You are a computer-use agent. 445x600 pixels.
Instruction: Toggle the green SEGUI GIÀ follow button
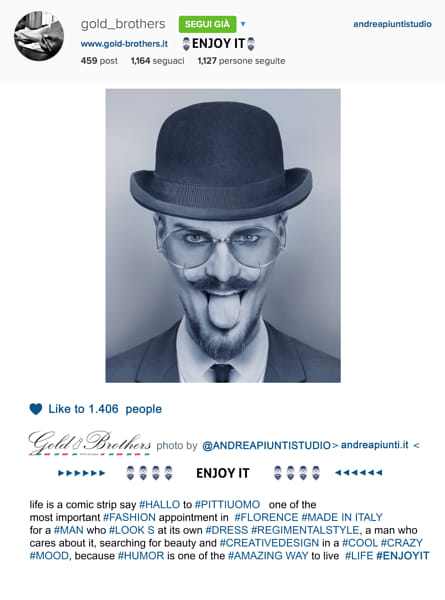[207, 24]
